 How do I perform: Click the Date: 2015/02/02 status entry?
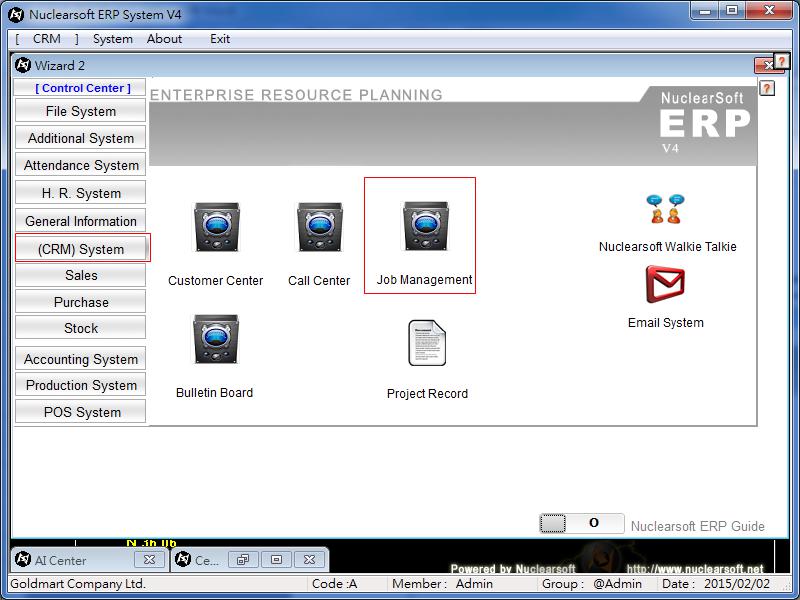(x=716, y=583)
